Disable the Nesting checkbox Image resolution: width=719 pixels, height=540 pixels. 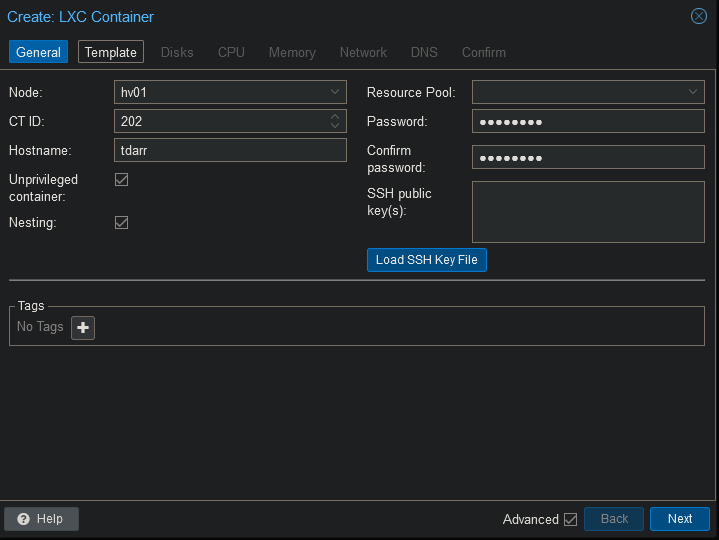tap(122, 222)
